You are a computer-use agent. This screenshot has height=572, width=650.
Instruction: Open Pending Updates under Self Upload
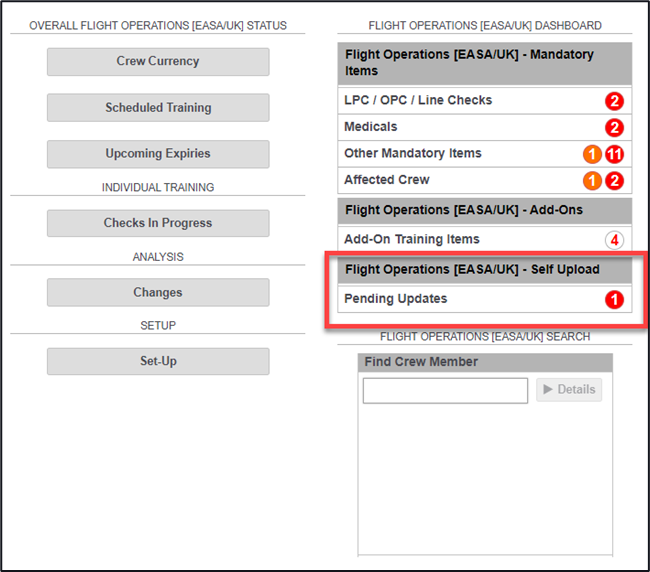pos(396,299)
